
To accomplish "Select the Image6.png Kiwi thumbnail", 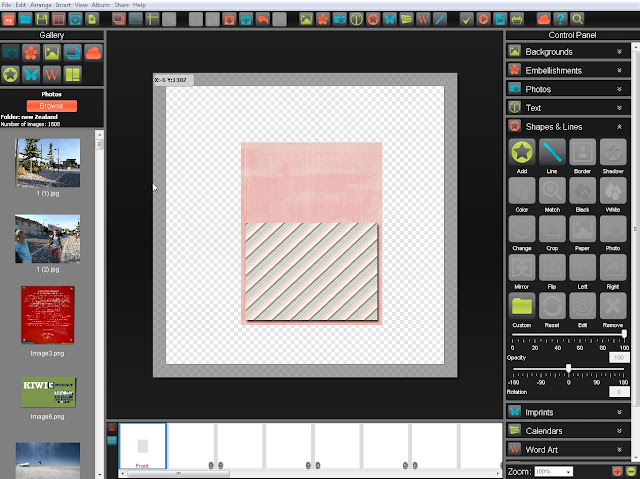I will point(48,392).
